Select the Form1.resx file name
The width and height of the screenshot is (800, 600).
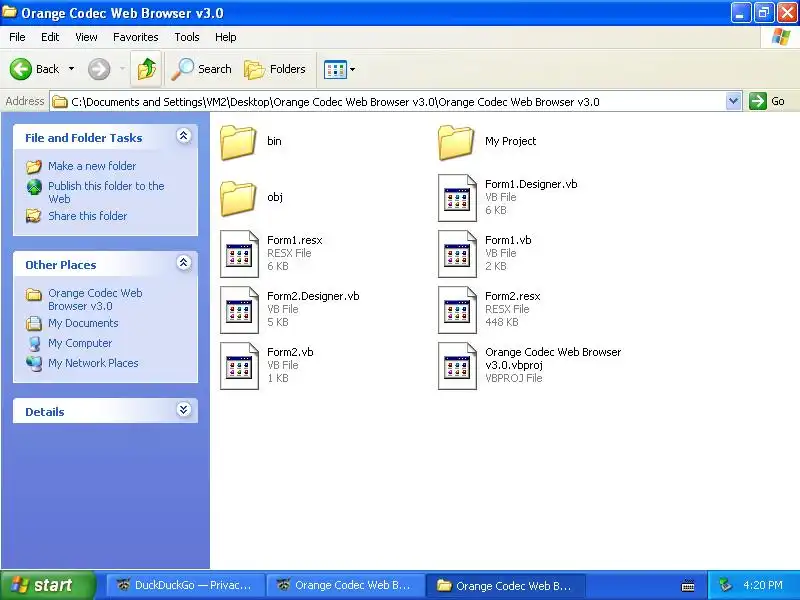294,240
